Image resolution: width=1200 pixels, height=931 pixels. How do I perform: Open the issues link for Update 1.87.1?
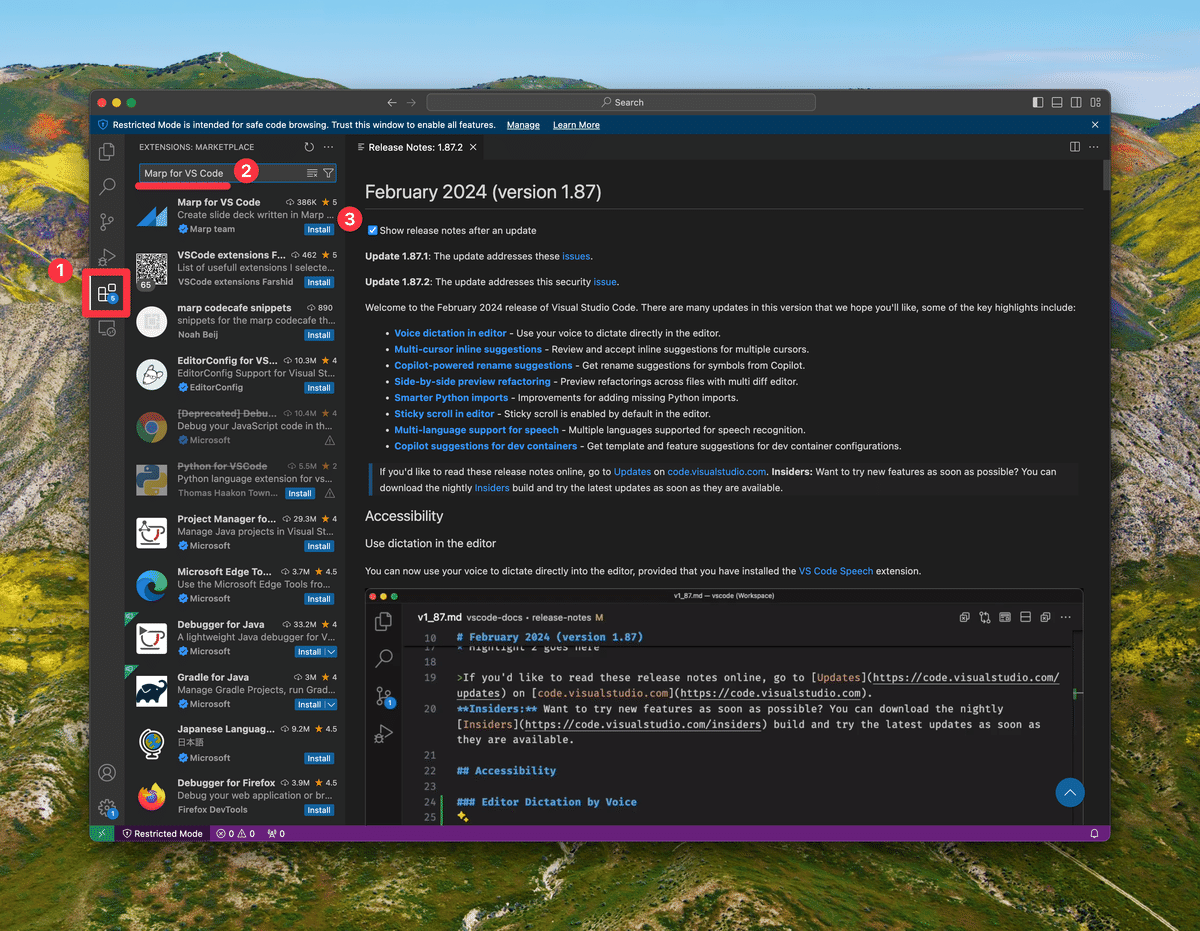[576, 257]
